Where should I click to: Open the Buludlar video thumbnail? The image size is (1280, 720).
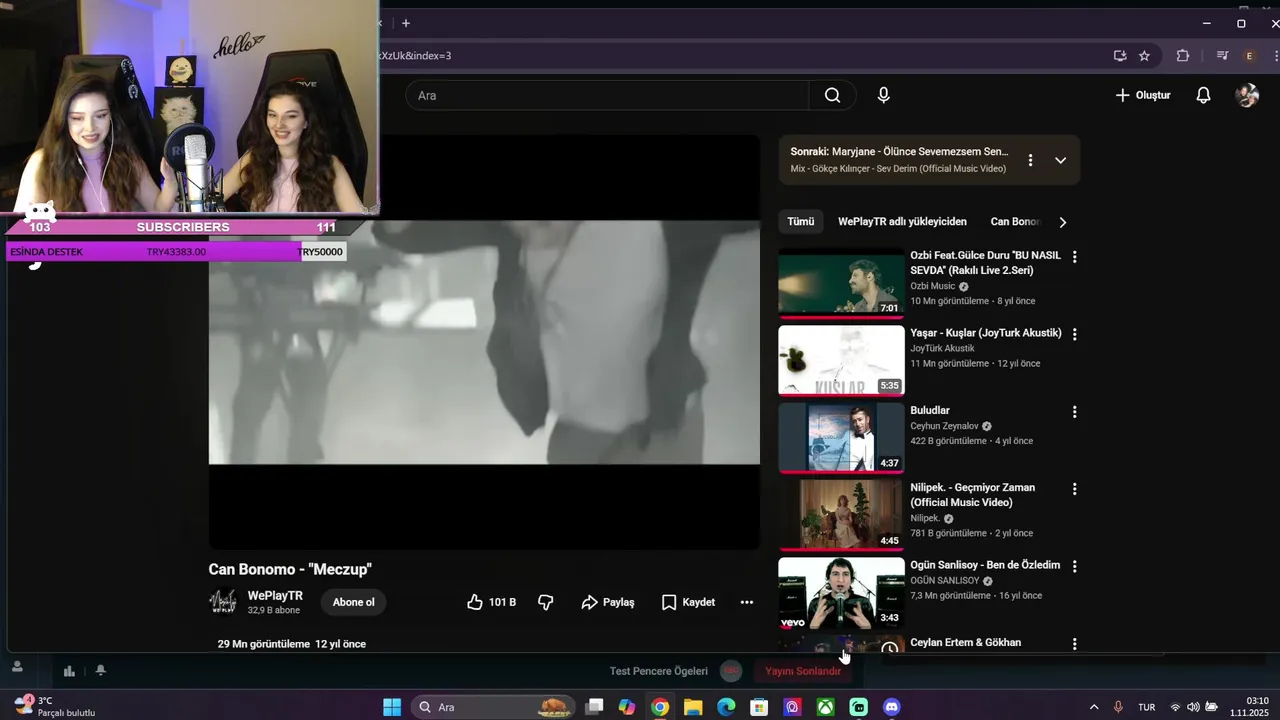[x=841, y=437]
